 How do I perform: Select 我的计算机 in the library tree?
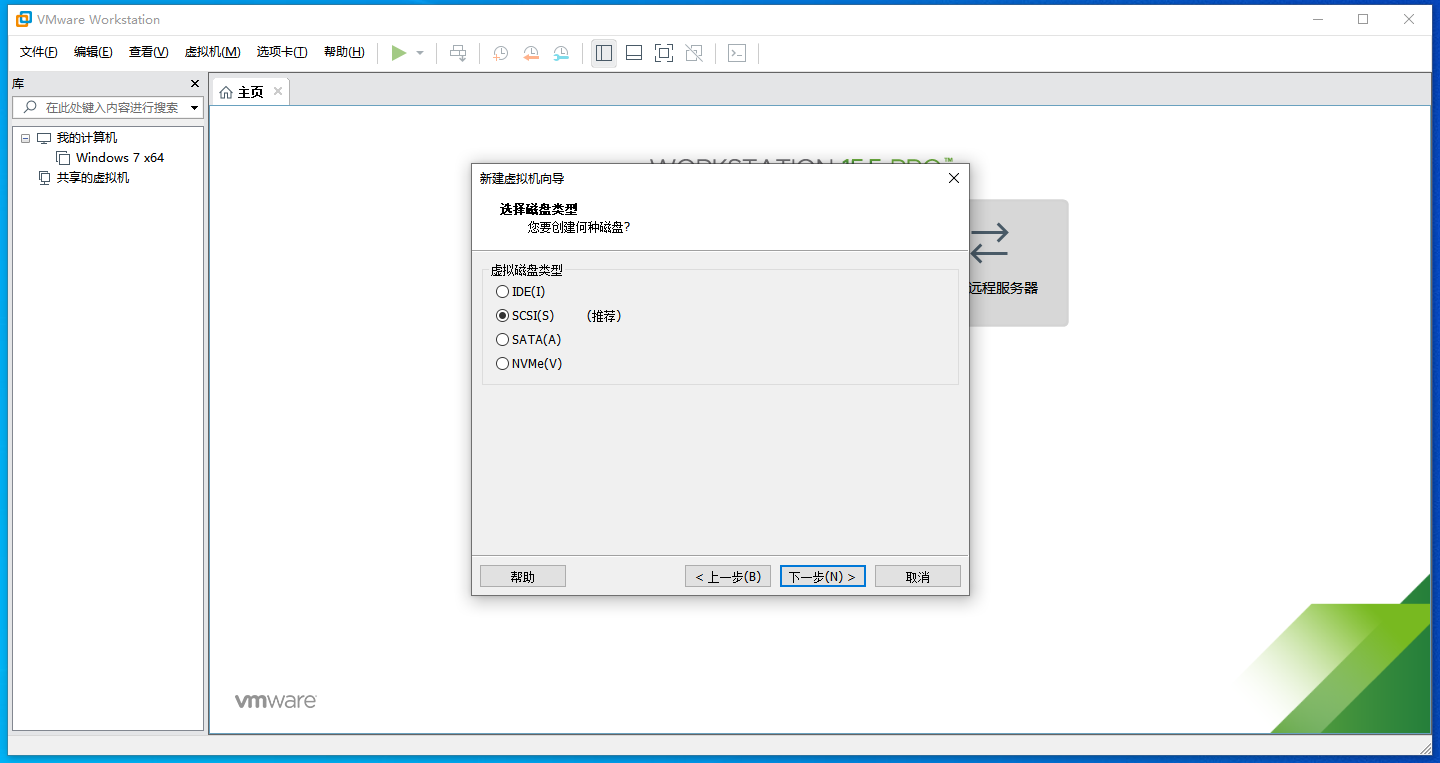[87, 138]
